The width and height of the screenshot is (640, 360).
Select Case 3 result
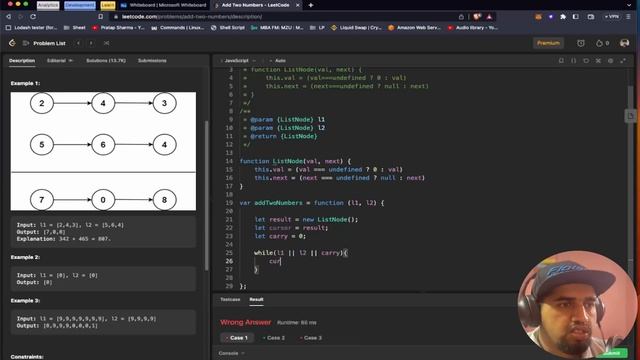coord(310,338)
